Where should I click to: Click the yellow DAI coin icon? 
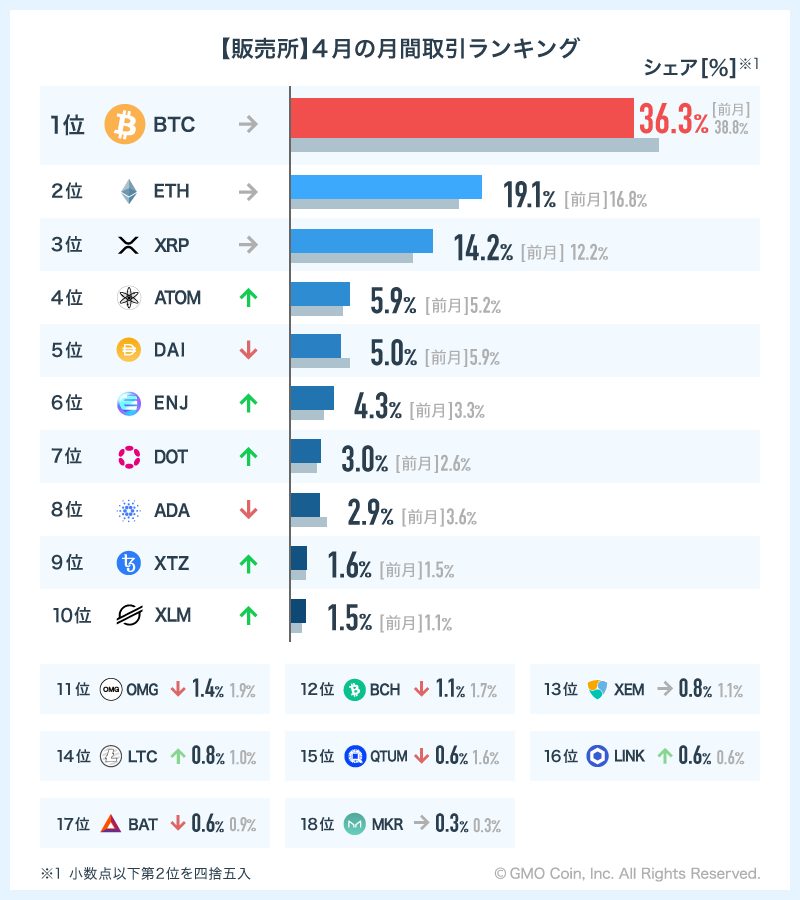point(129,350)
